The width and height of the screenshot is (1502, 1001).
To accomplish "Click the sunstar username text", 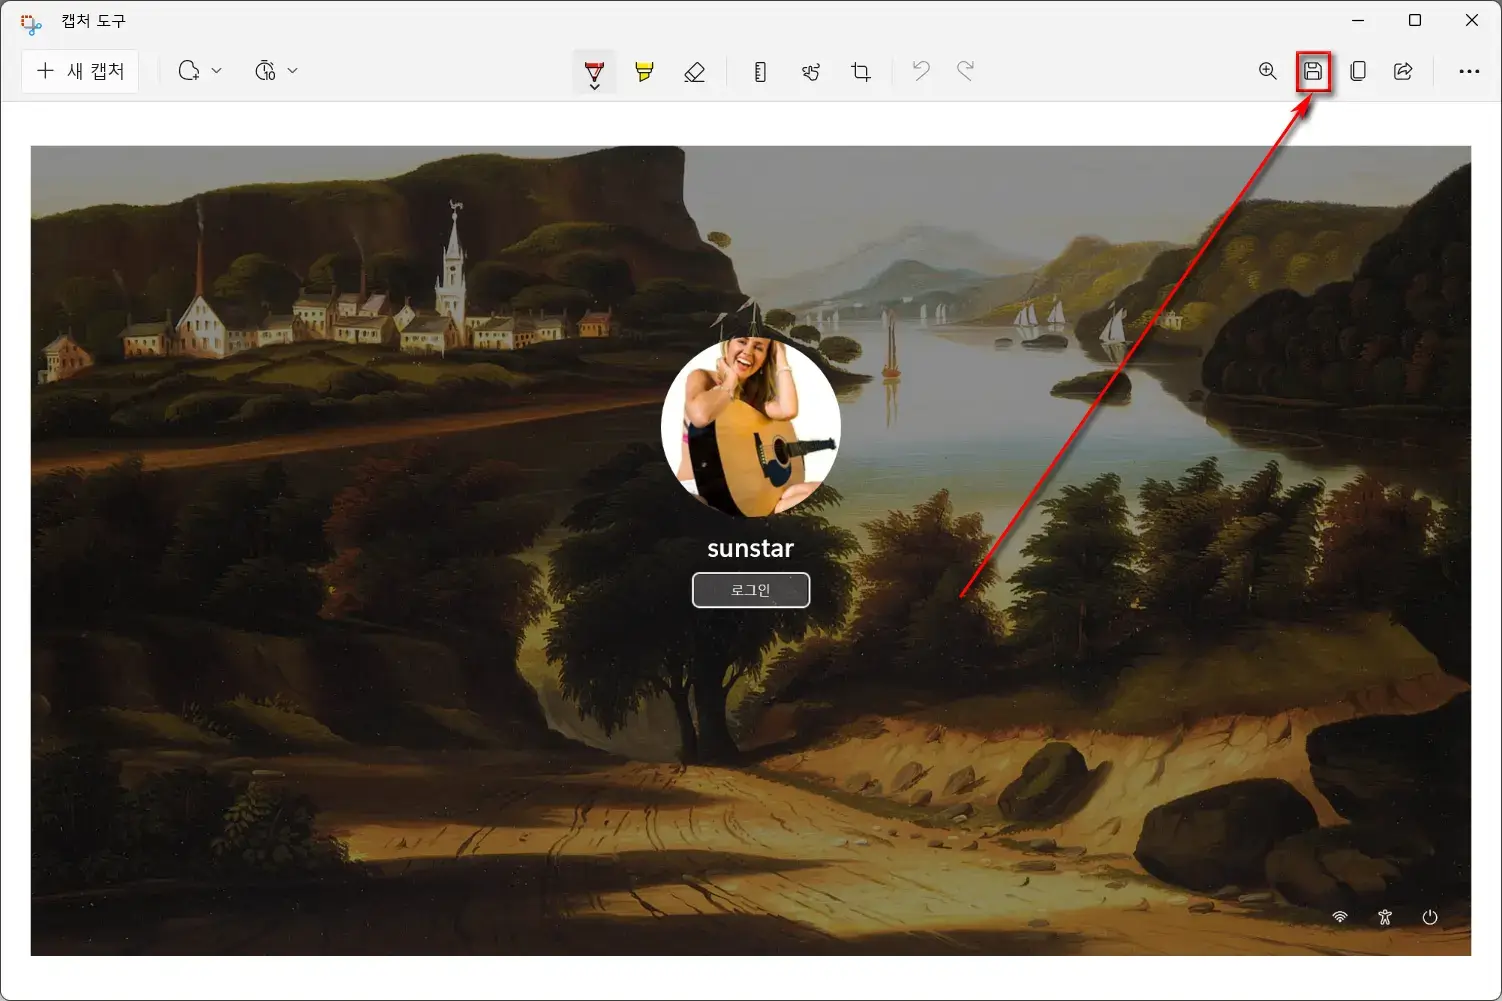I will [x=751, y=548].
